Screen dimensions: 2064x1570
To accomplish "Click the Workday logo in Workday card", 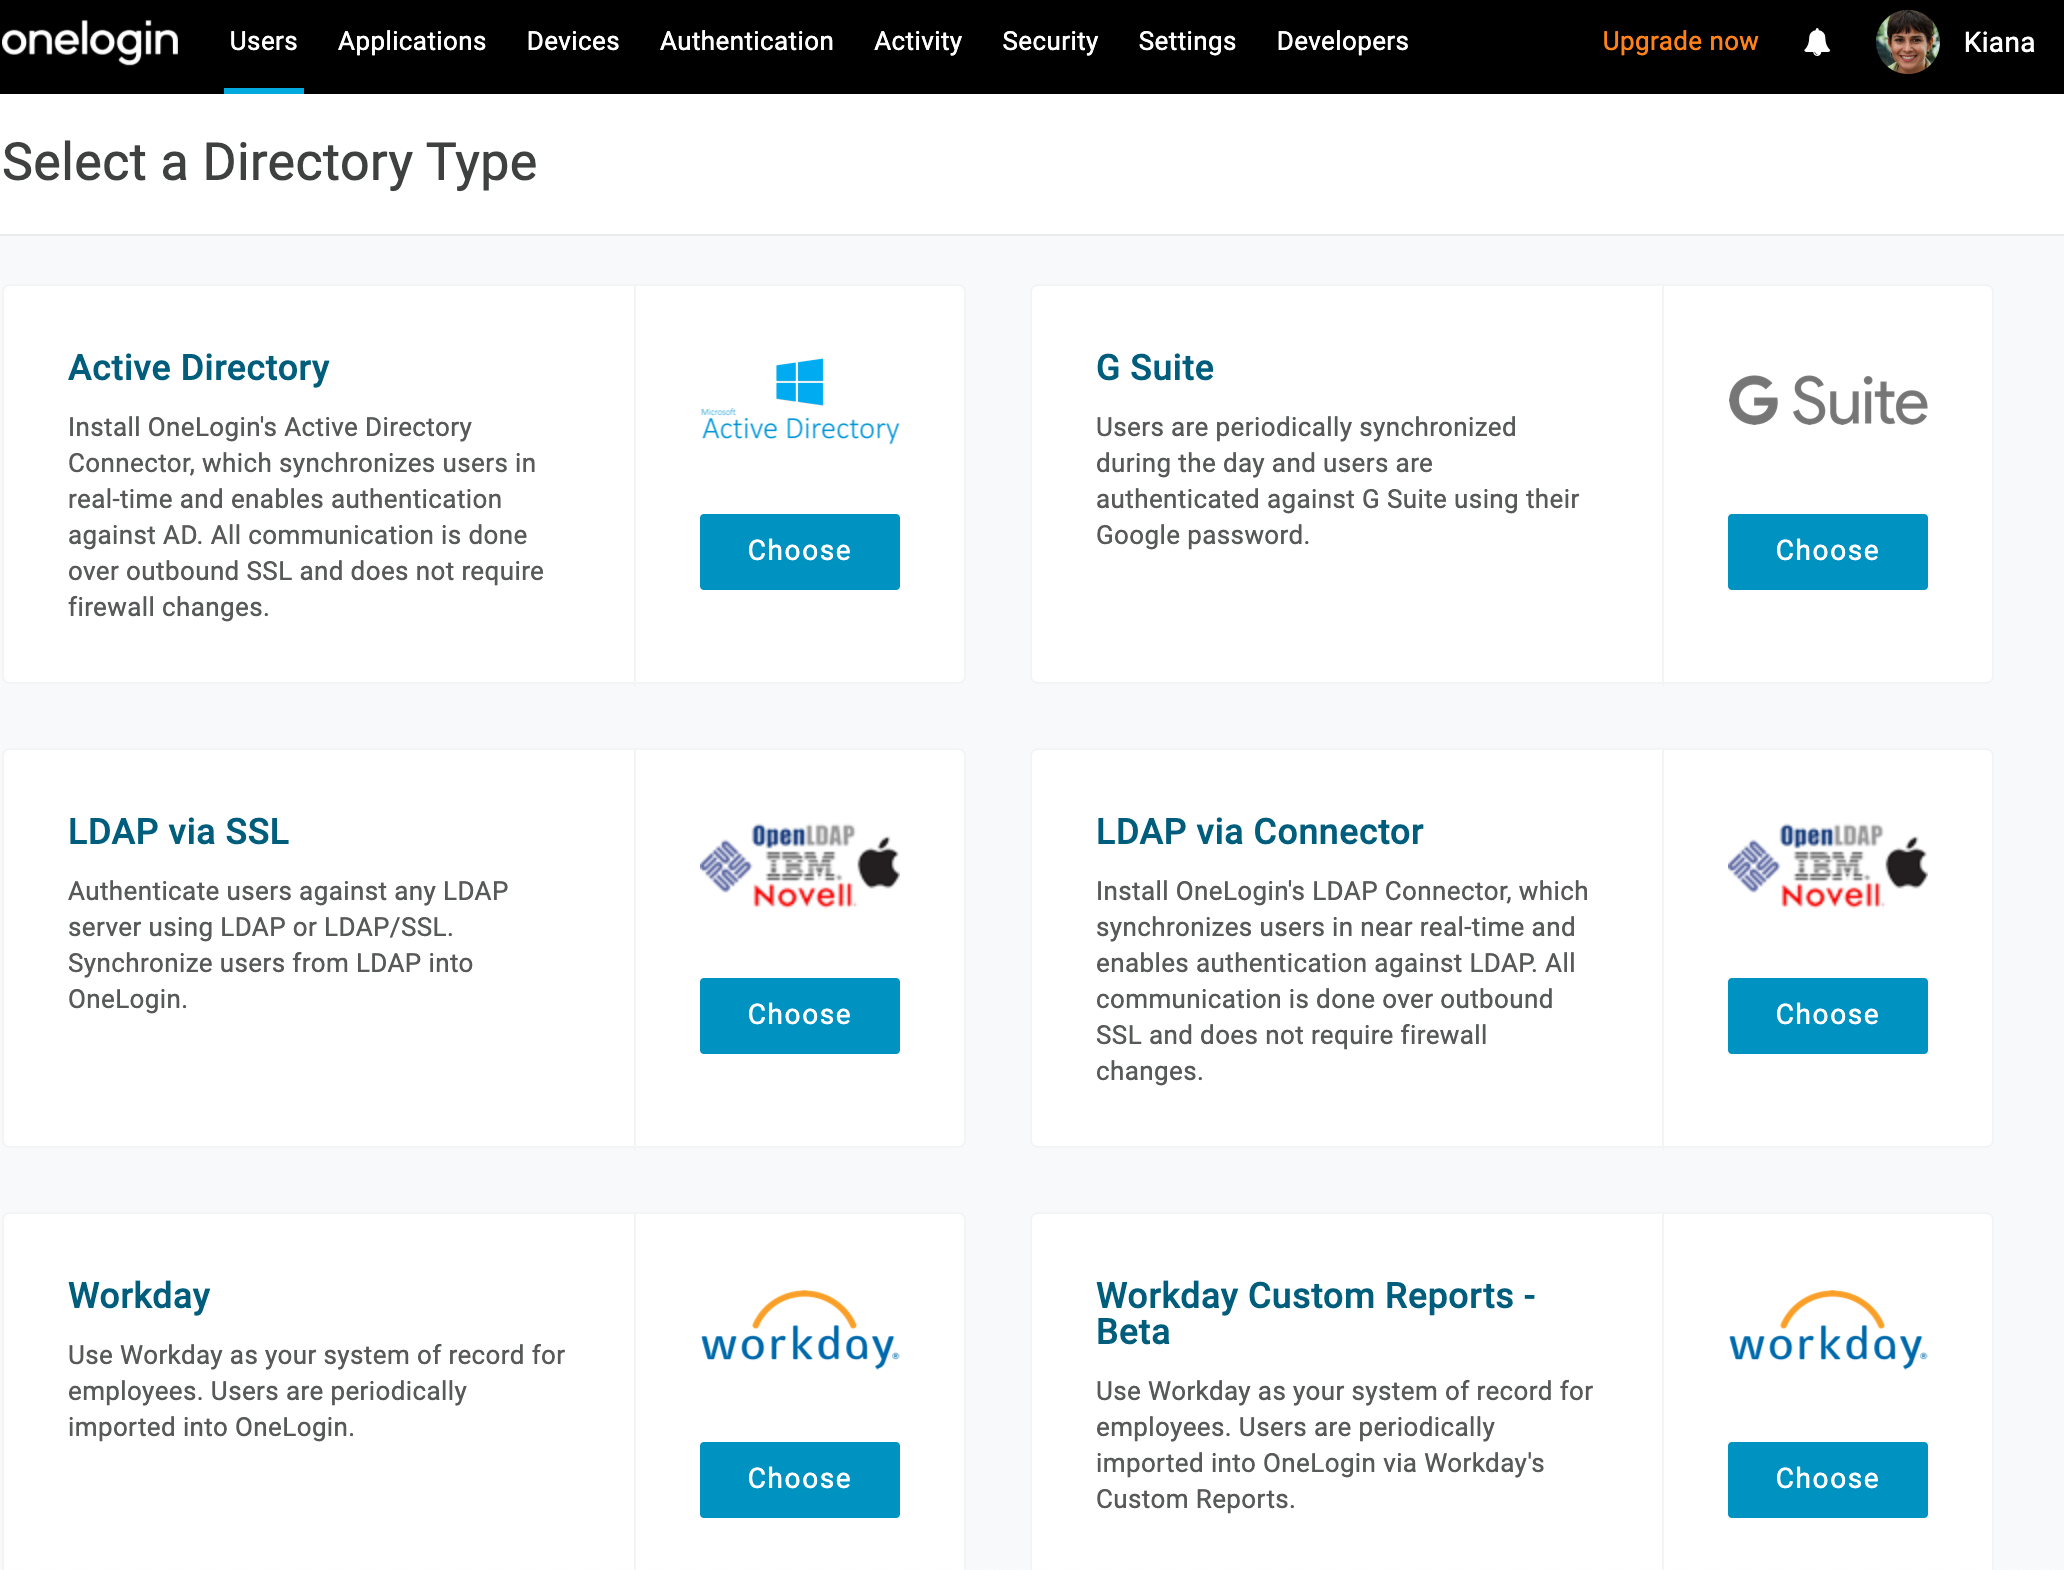I will pos(800,1330).
